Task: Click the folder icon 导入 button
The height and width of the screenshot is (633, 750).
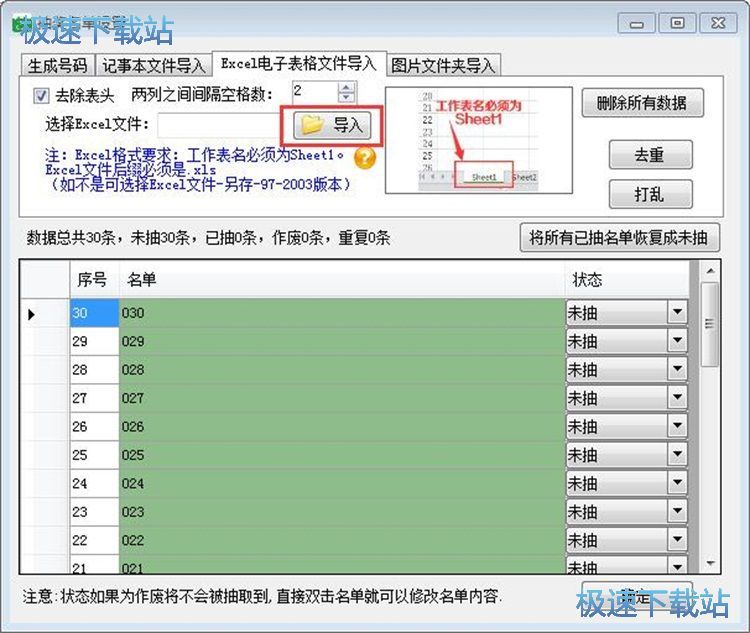Action: (x=332, y=125)
